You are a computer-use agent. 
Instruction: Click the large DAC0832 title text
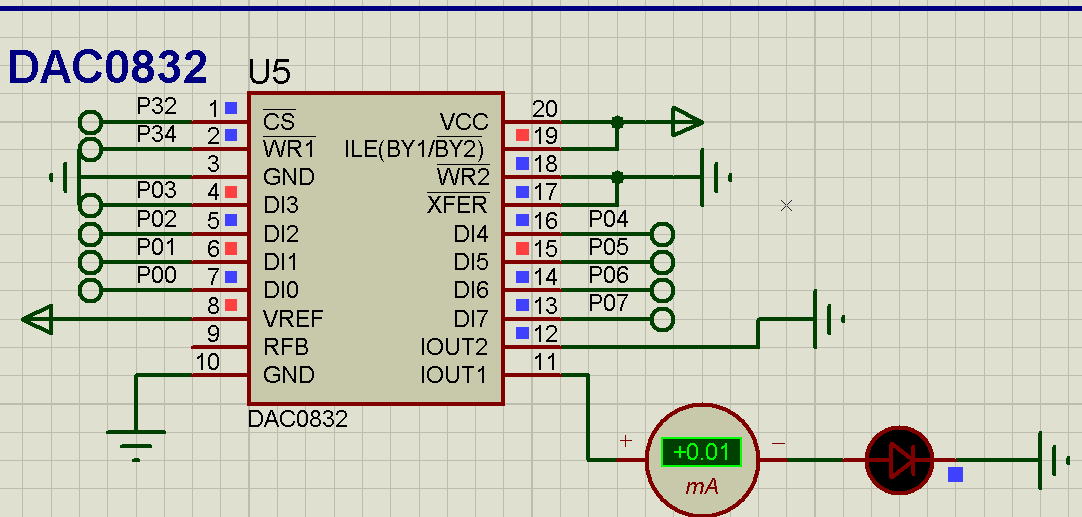[107, 67]
